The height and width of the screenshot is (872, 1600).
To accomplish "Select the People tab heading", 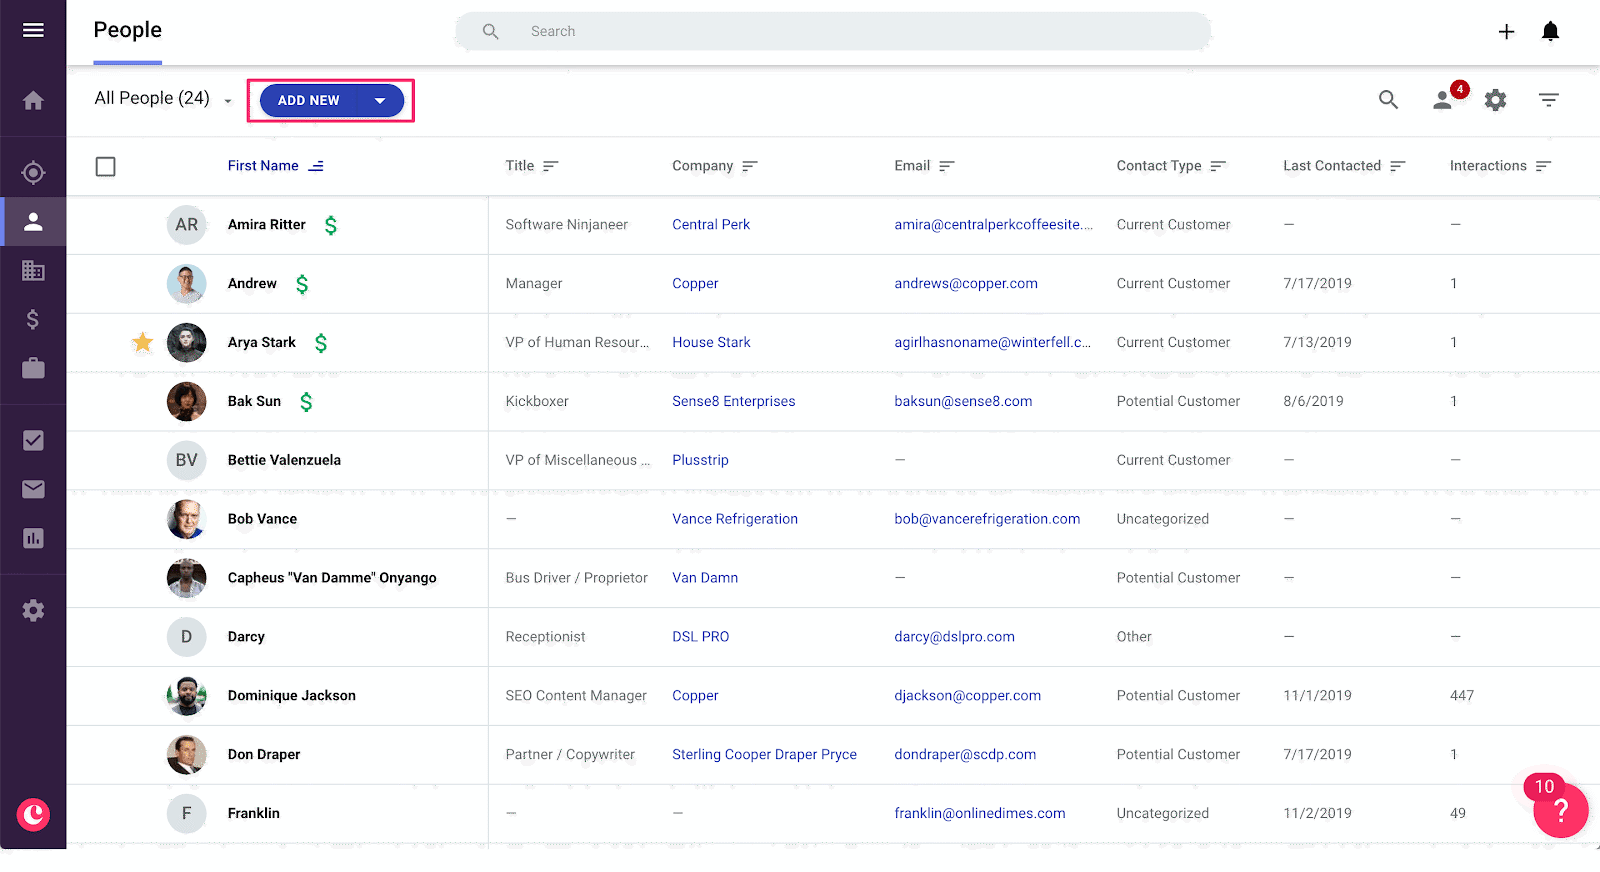I will coord(127,31).
